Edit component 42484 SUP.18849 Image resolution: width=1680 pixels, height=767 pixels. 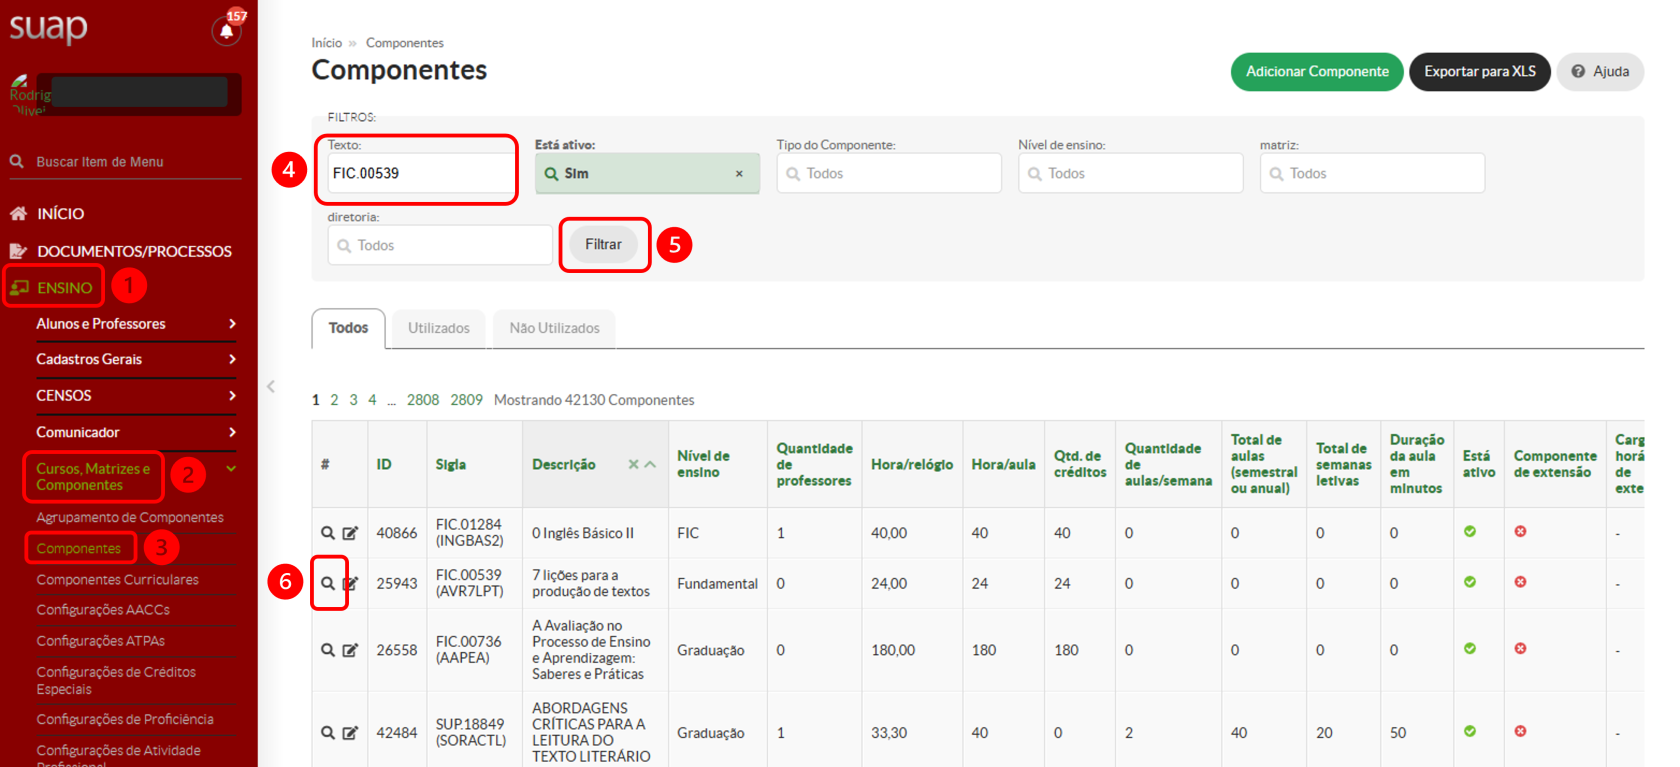(x=350, y=733)
